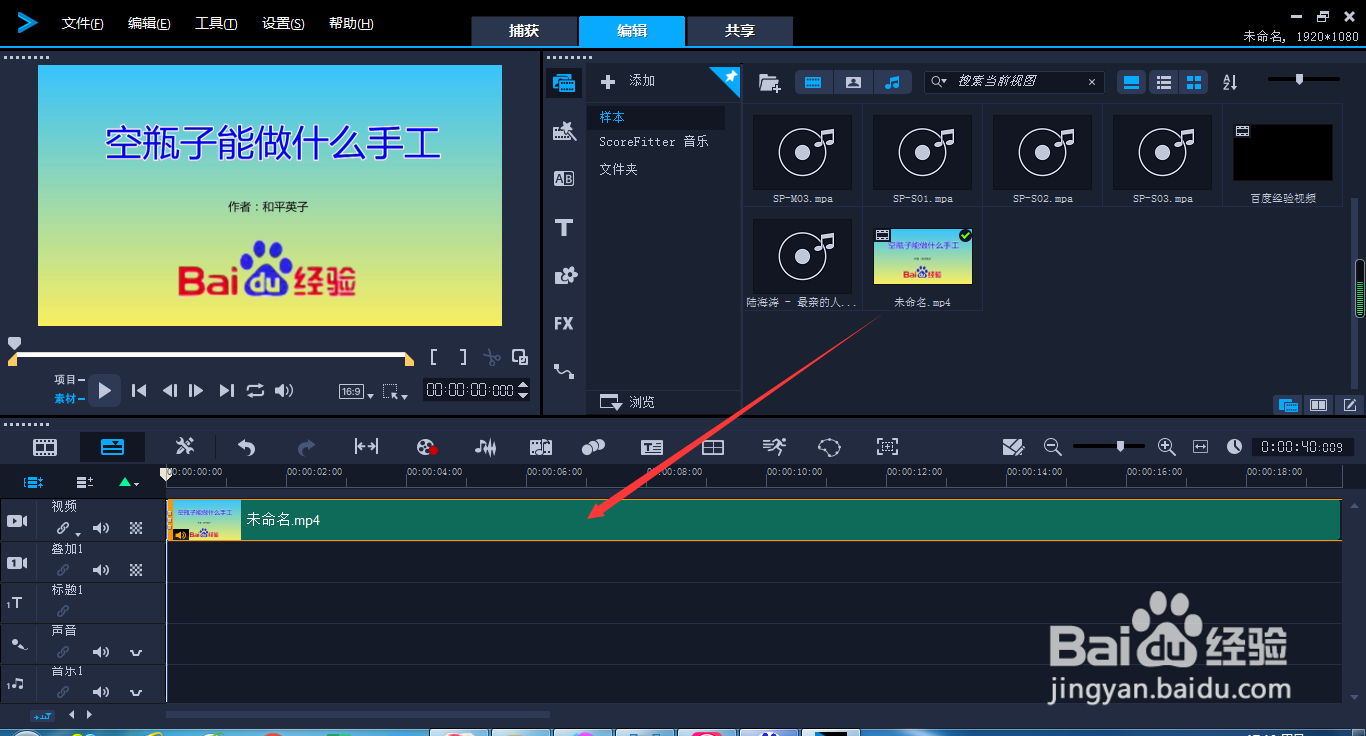Image resolution: width=1366 pixels, height=736 pixels.
Task: Toggle show video files filter
Action: 813,82
